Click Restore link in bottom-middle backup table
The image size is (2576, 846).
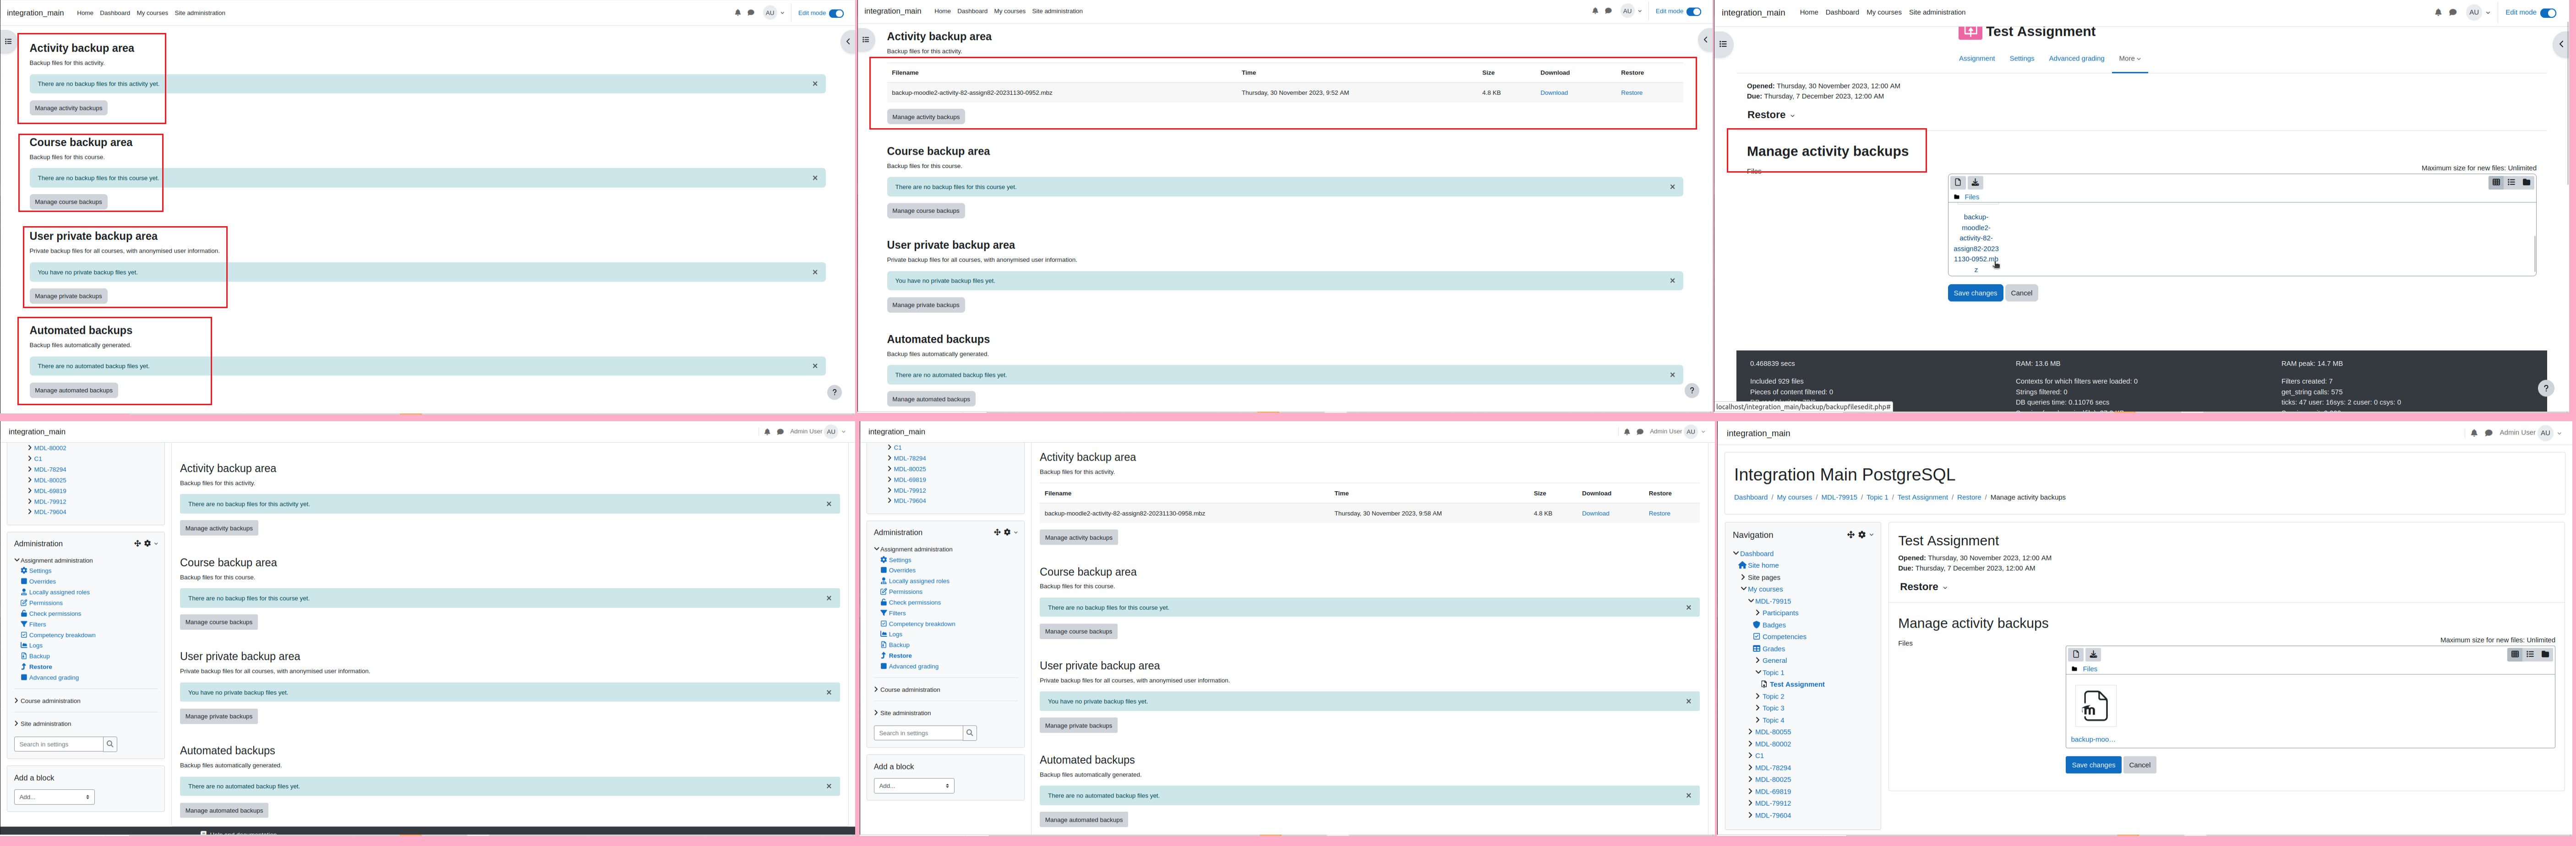pyautogui.click(x=1659, y=514)
